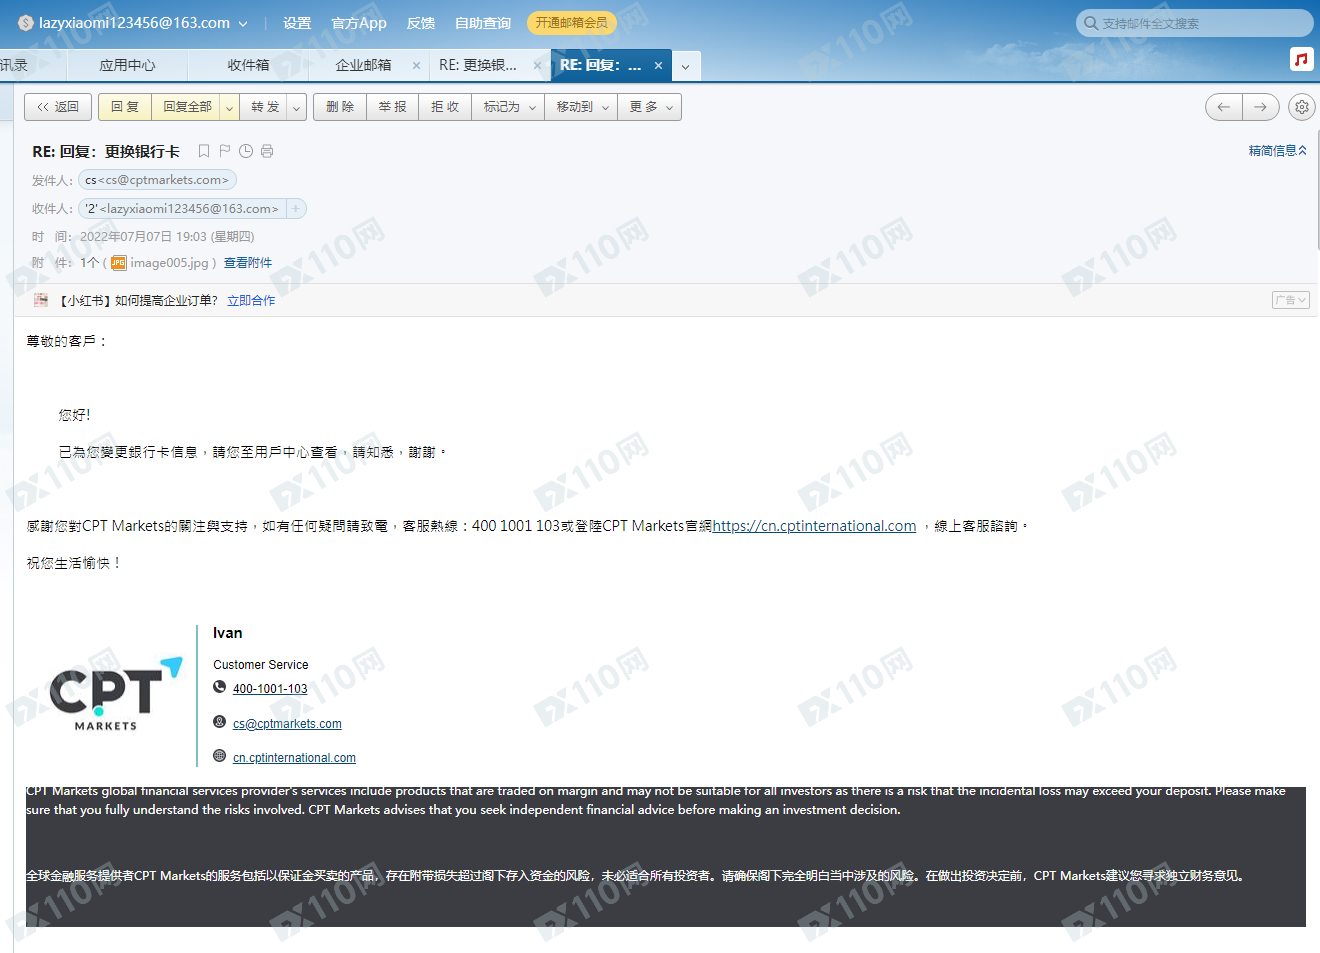Open the 更多 dropdown
This screenshot has height=953, width=1320.
(650, 107)
